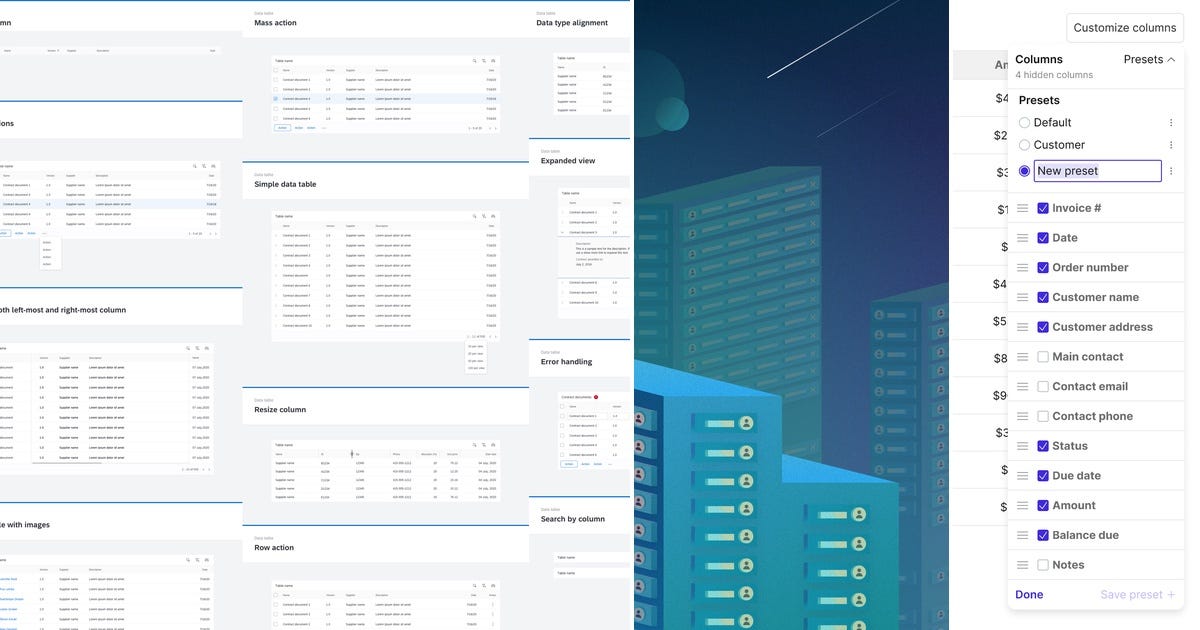Viewport: 1200px width, 630px height.
Task: Click the Date row drag handle
Action: [x=1022, y=238]
